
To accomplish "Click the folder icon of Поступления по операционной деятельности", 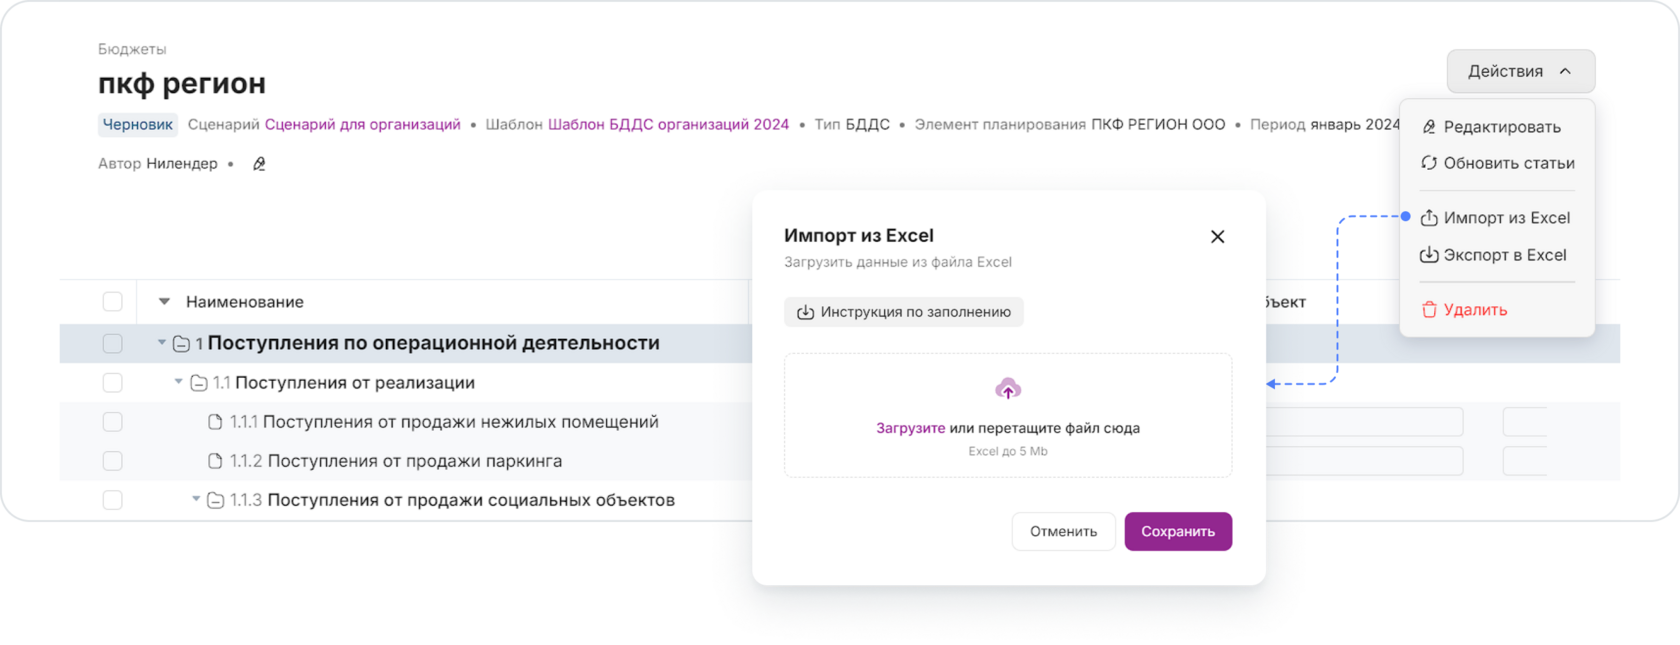I will coord(181,344).
